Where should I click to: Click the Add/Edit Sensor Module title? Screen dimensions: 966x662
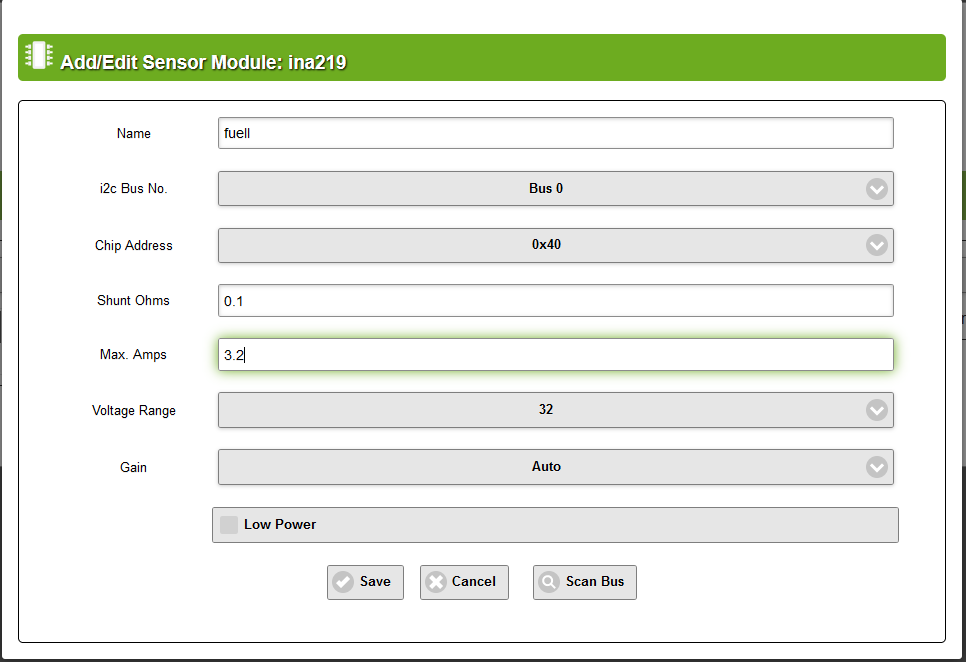click(203, 62)
